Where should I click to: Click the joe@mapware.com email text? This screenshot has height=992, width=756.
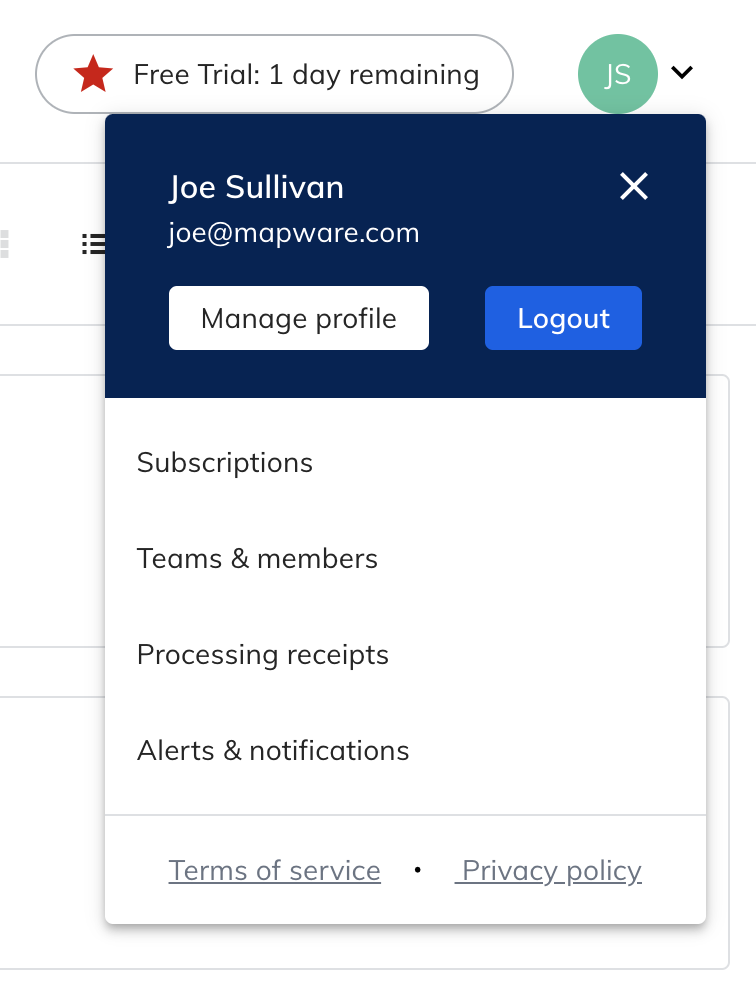point(293,233)
